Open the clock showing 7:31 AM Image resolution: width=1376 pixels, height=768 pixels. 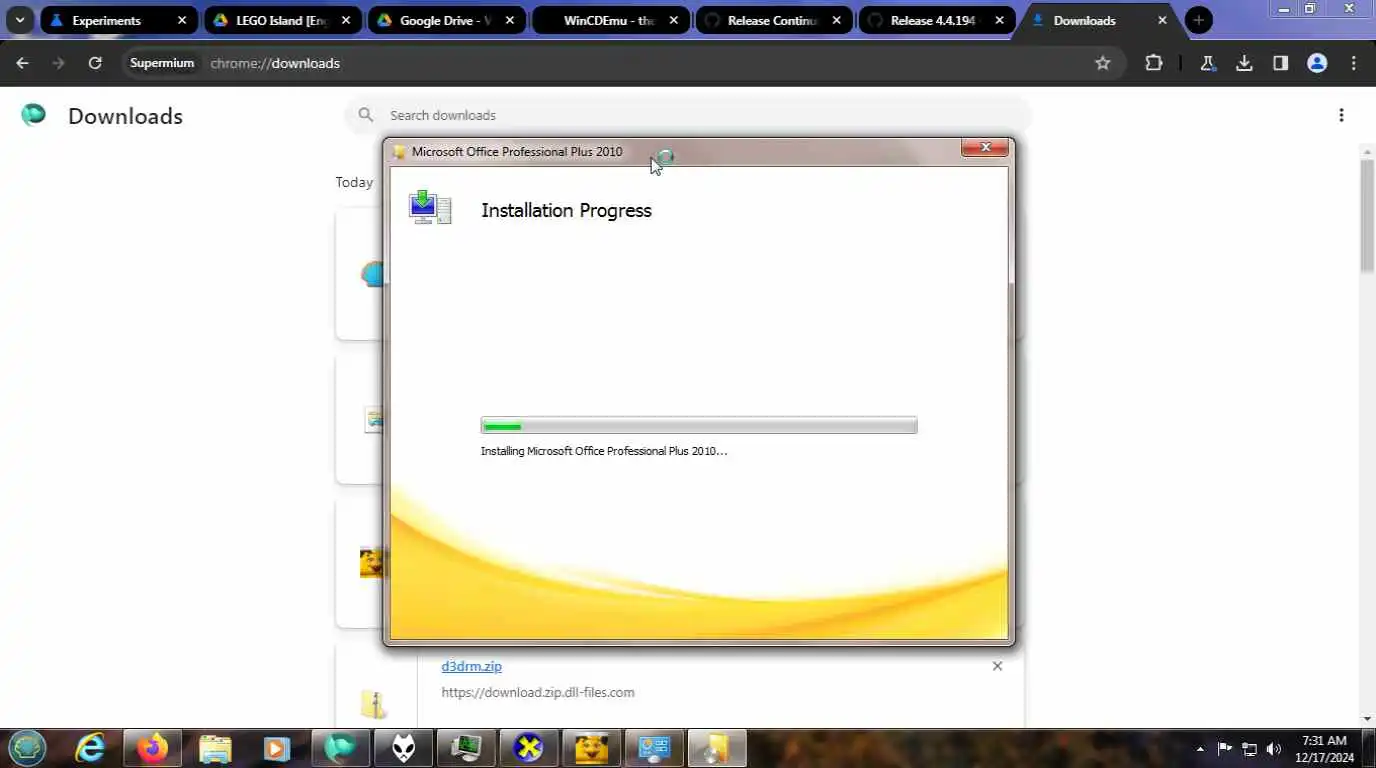point(1324,749)
